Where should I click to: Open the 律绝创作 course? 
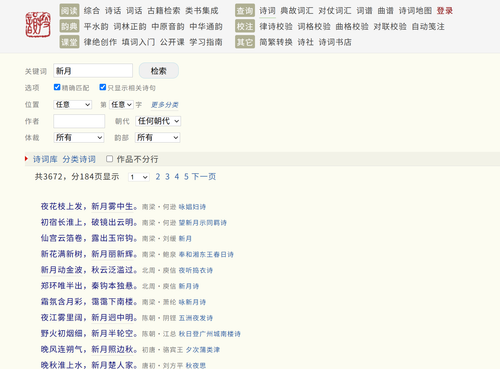(x=100, y=42)
